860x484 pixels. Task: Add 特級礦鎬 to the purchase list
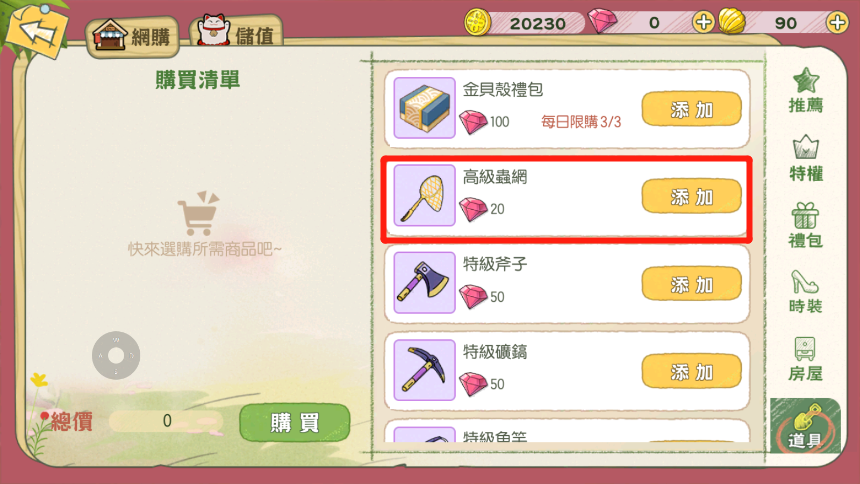coord(692,372)
